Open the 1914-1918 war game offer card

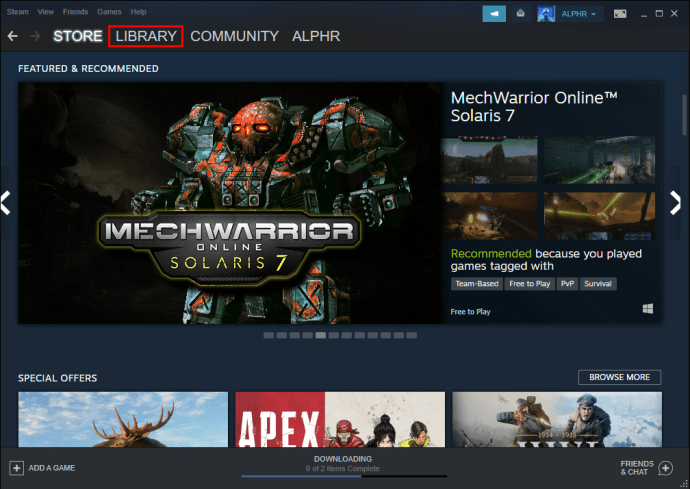557,419
